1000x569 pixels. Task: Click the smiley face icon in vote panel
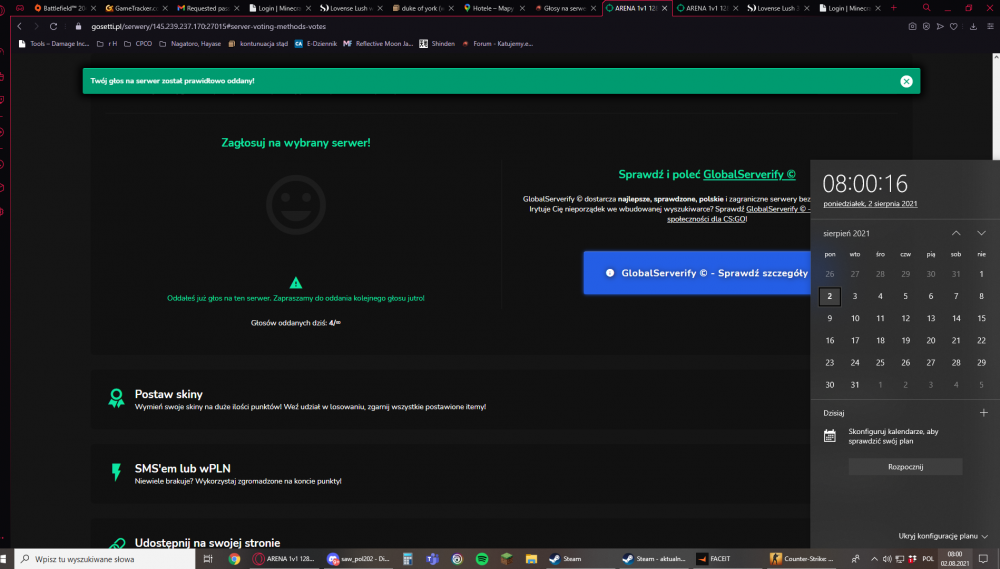pyautogui.click(x=296, y=205)
